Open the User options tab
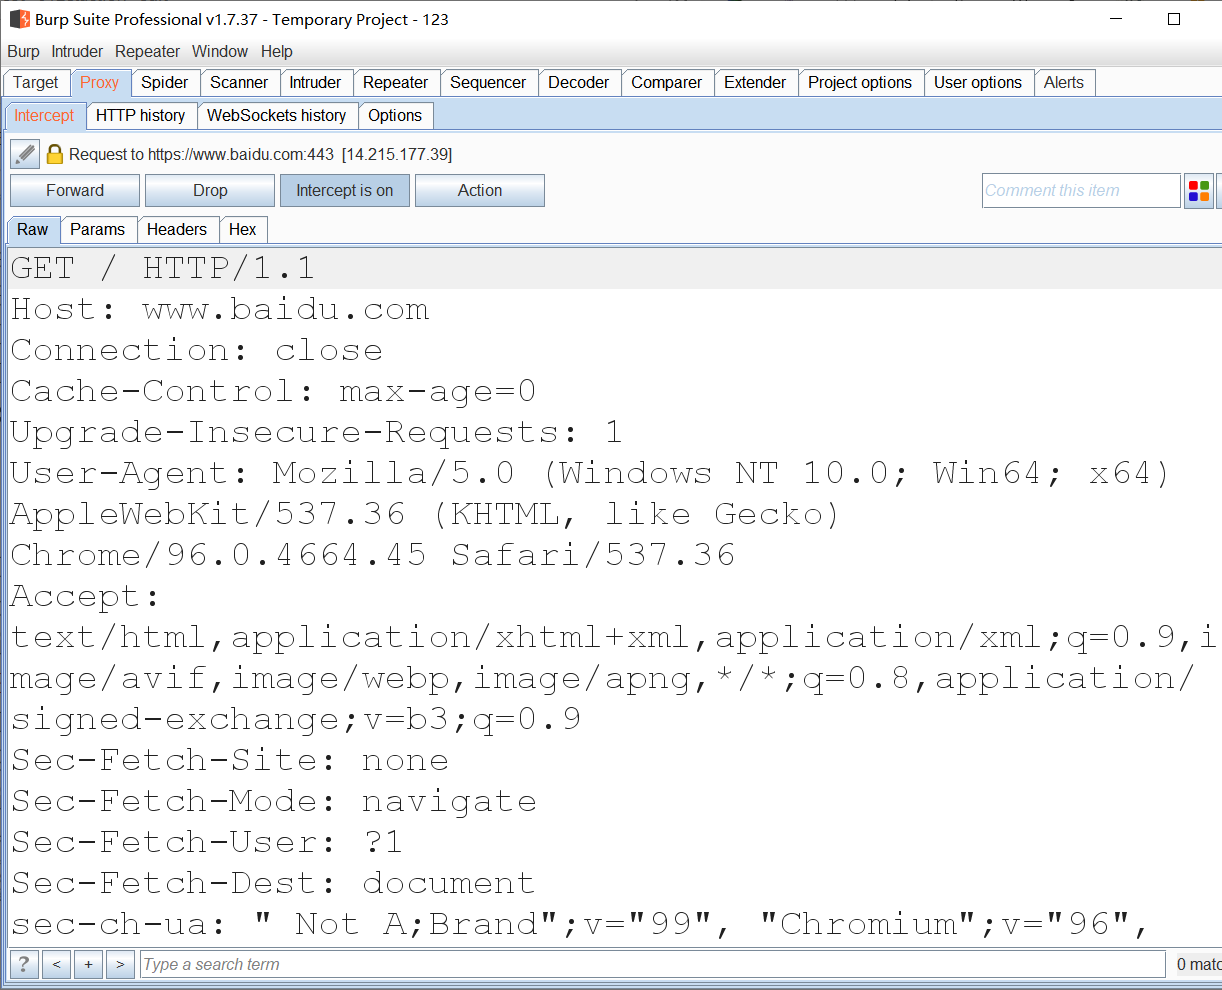The height and width of the screenshot is (990, 1222). tap(978, 82)
